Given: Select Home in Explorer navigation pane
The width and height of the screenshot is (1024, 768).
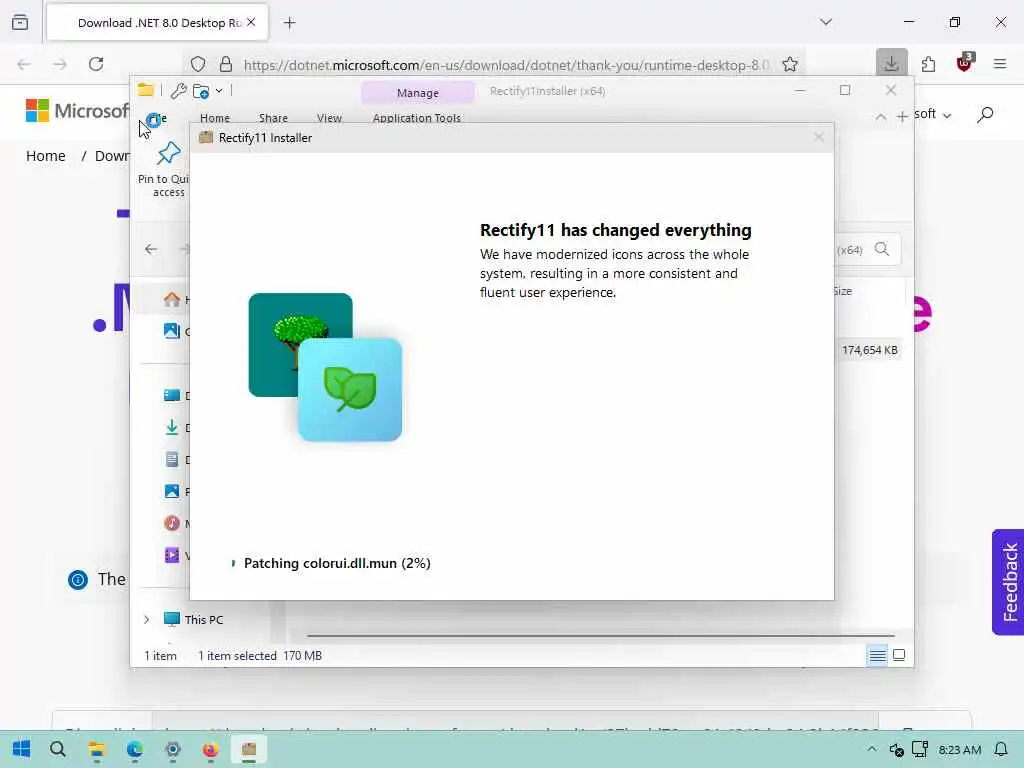Looking at the screenshot, I should (172, 299).
